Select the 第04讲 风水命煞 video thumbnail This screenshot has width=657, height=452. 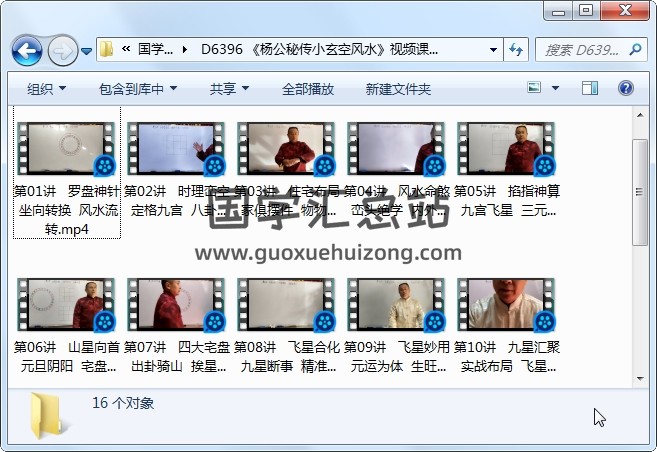396,148
